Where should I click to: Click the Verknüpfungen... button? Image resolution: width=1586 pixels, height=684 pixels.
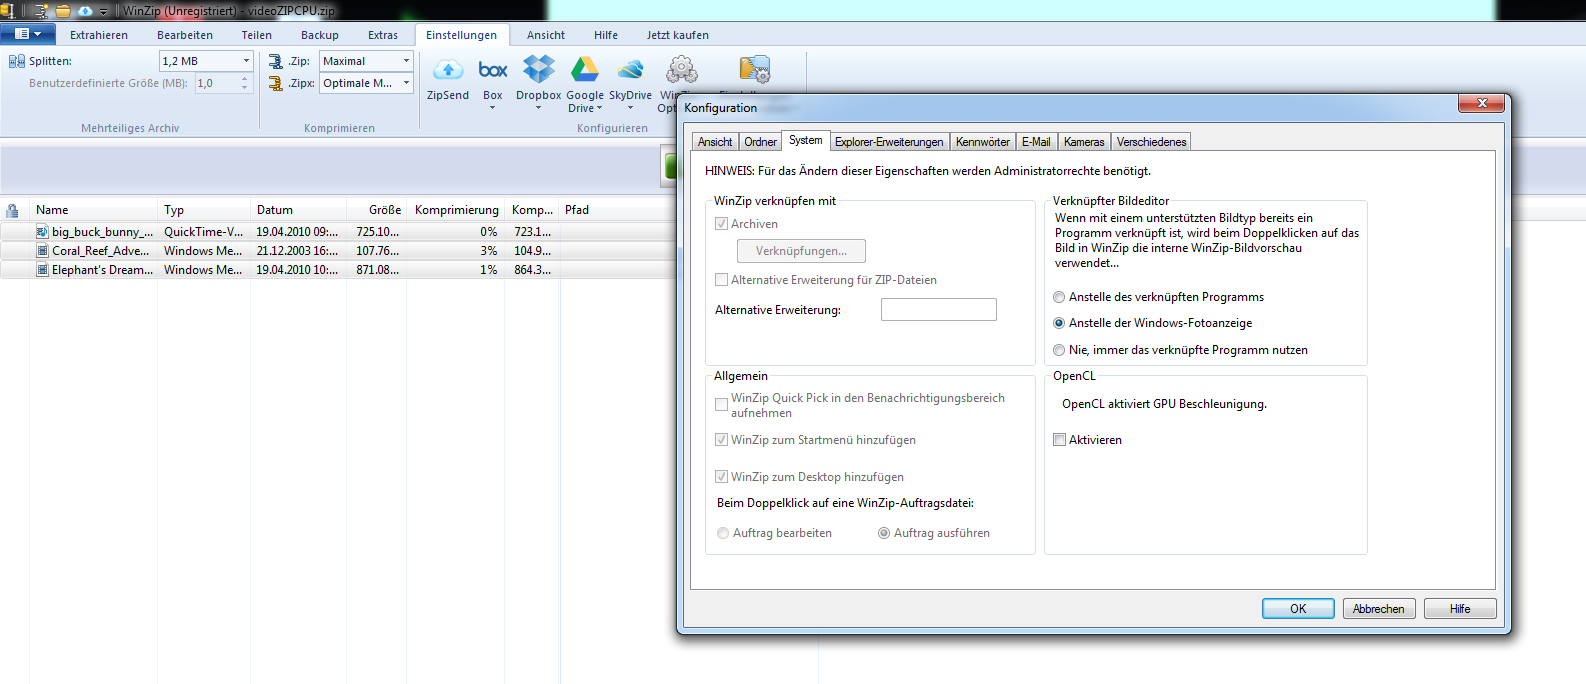pyautogui.click(x=801, y=251)
